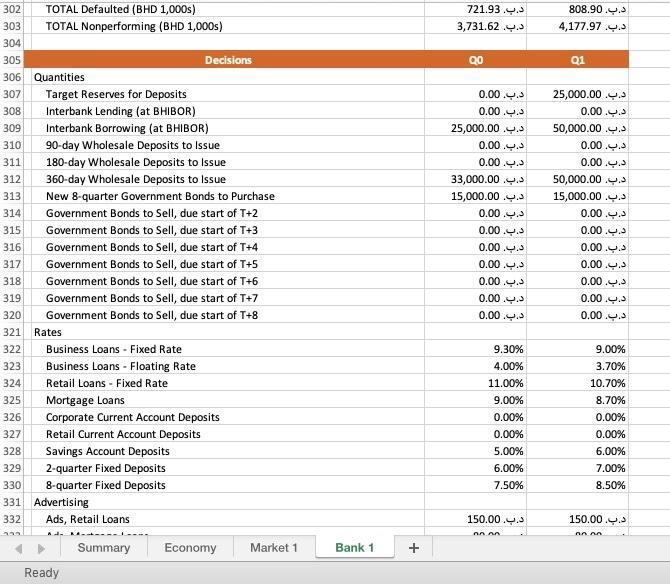Select Q1 Mortgage Loans rate 8.70%
Image resolution: width=670 pixels, height=584 pixels.
578,400
